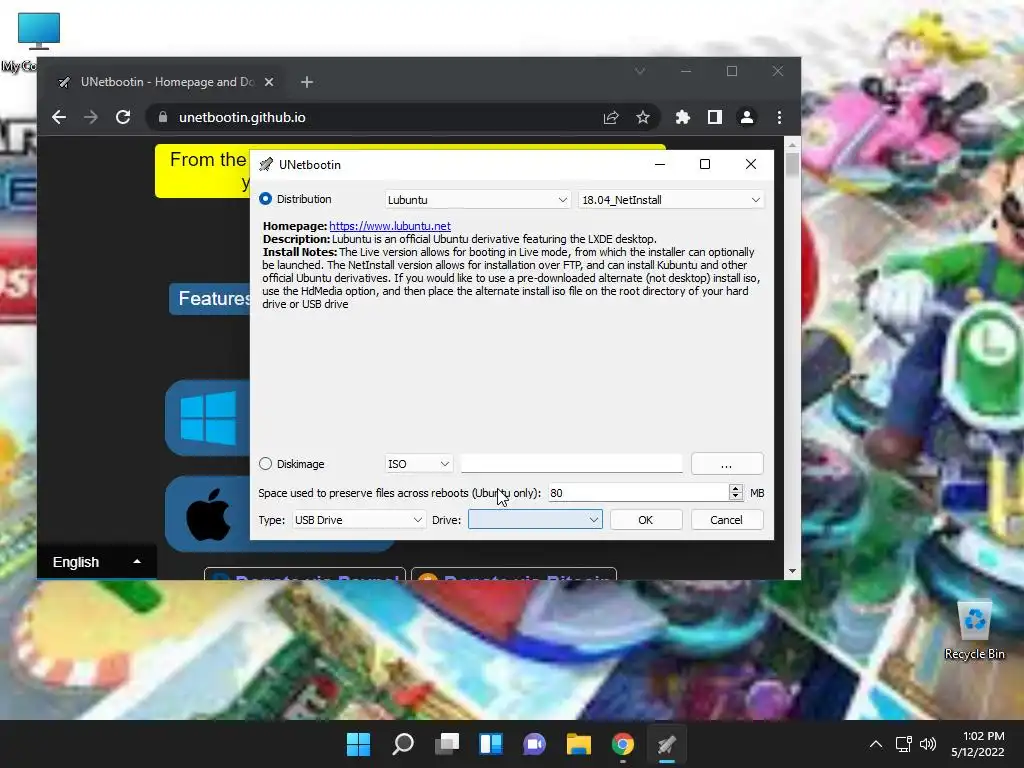Screen dimensions: 1024x768
Task: Click the browse '...' button for disk image
Action: coord(727,464)
